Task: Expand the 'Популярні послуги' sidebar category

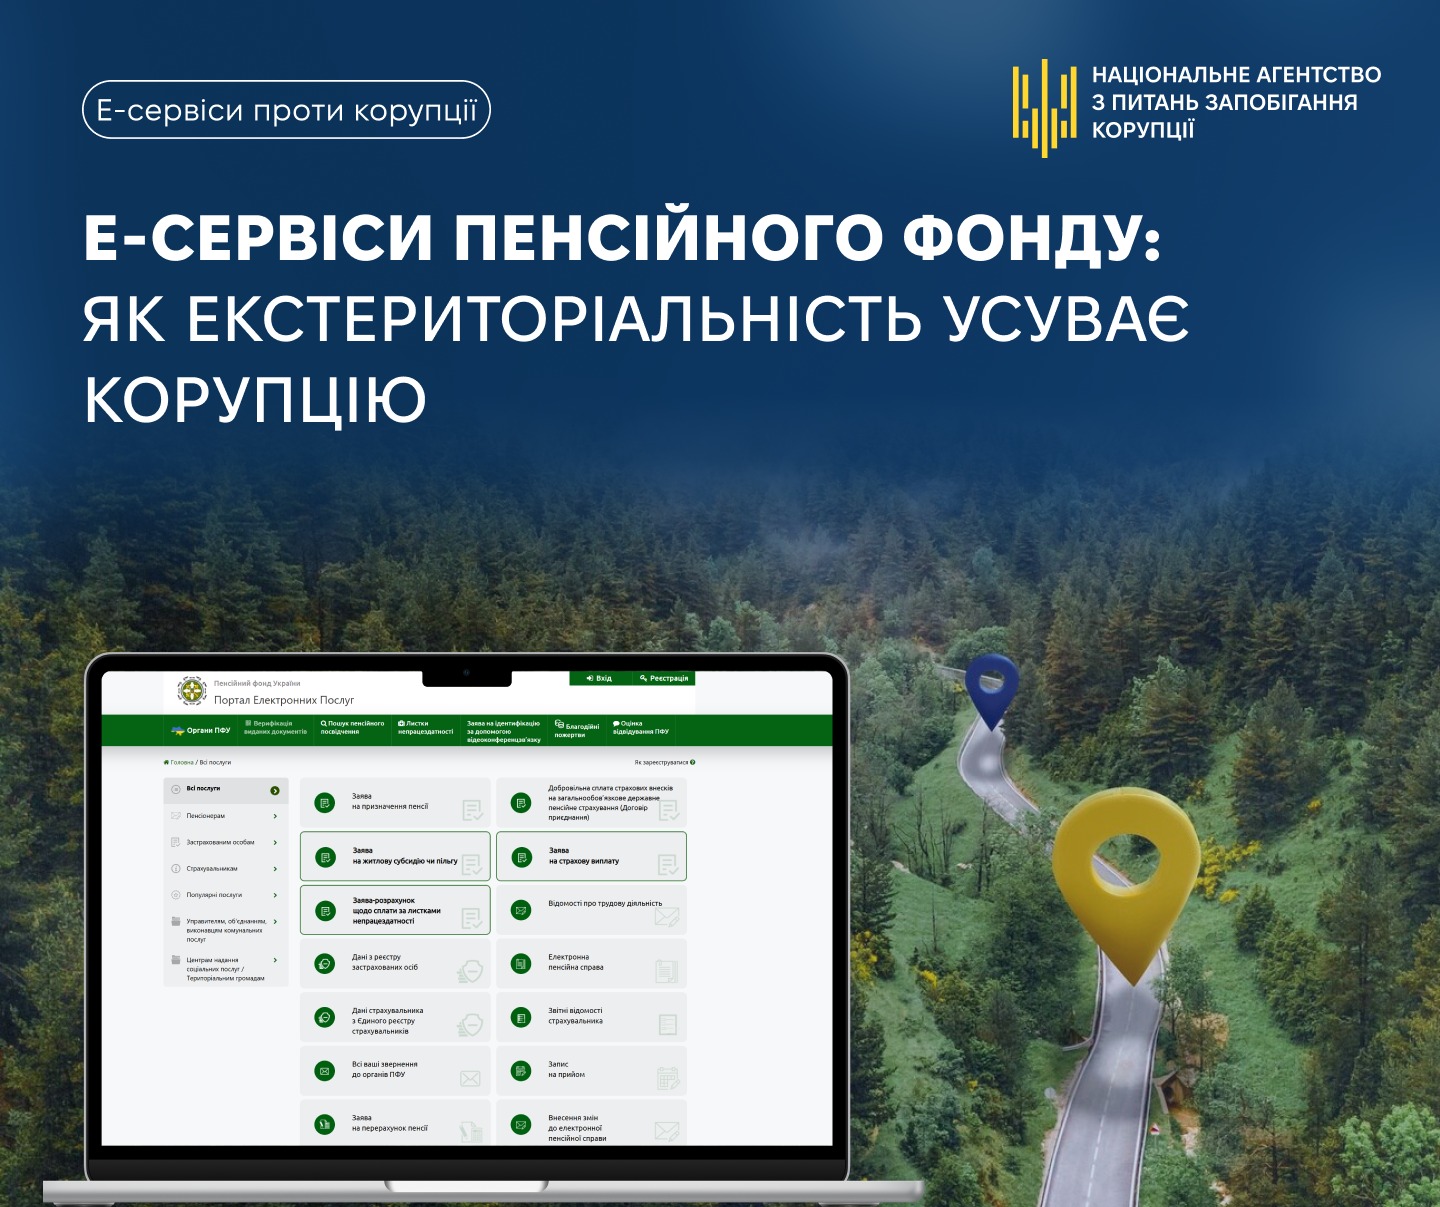Action: [226, 895]
